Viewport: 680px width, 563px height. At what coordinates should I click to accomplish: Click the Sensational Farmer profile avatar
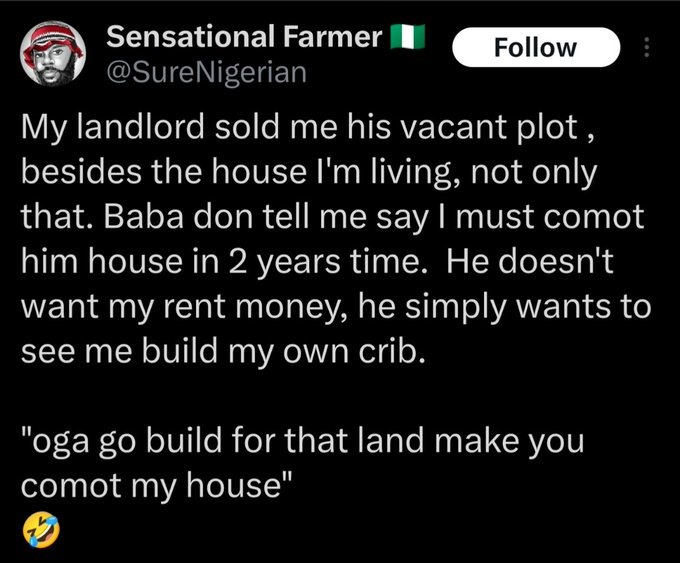tap(52, 53)
